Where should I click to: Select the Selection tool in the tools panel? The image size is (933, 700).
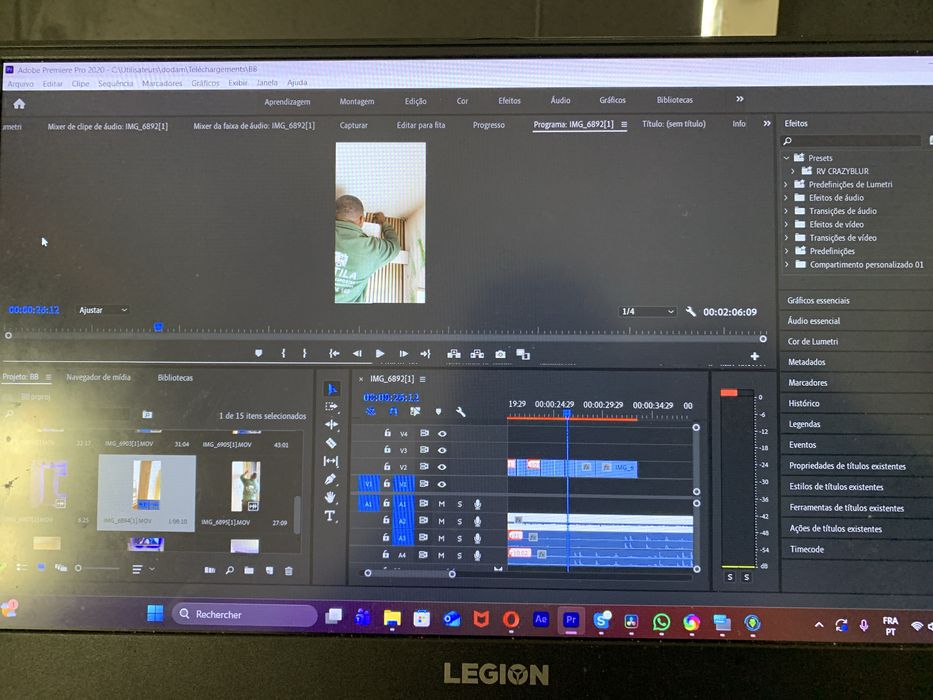pos(331,389)
